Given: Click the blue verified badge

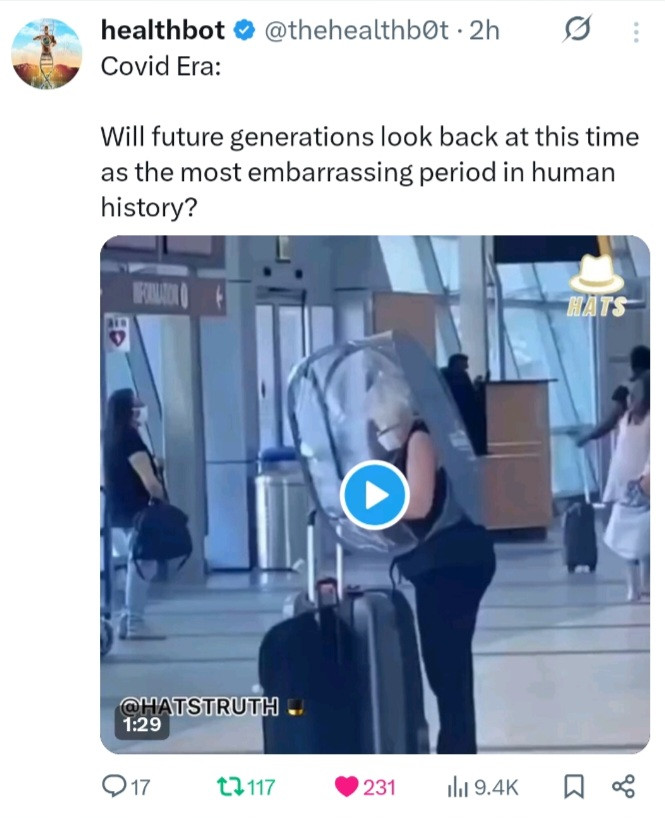Looking at the screenshot, I should (244, 31).
